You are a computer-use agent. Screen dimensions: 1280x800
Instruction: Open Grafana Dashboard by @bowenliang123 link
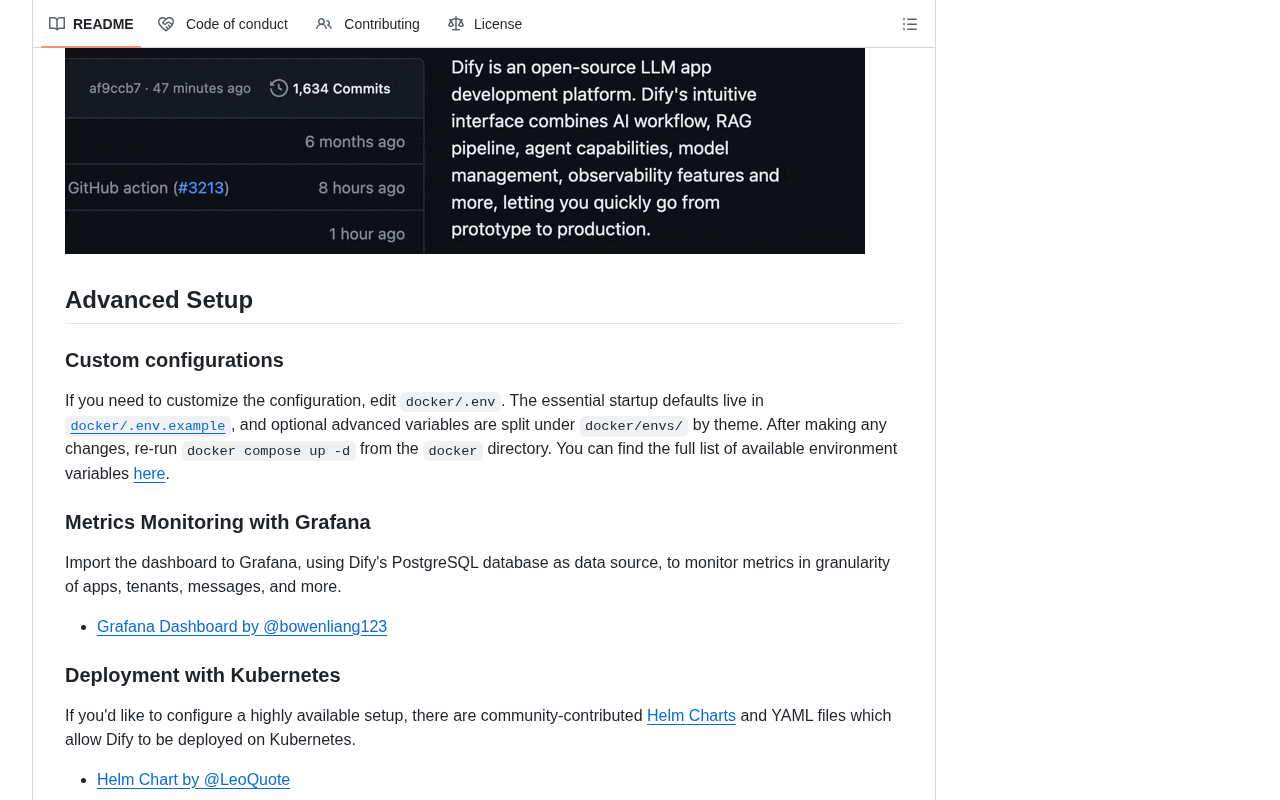point(242,627)
